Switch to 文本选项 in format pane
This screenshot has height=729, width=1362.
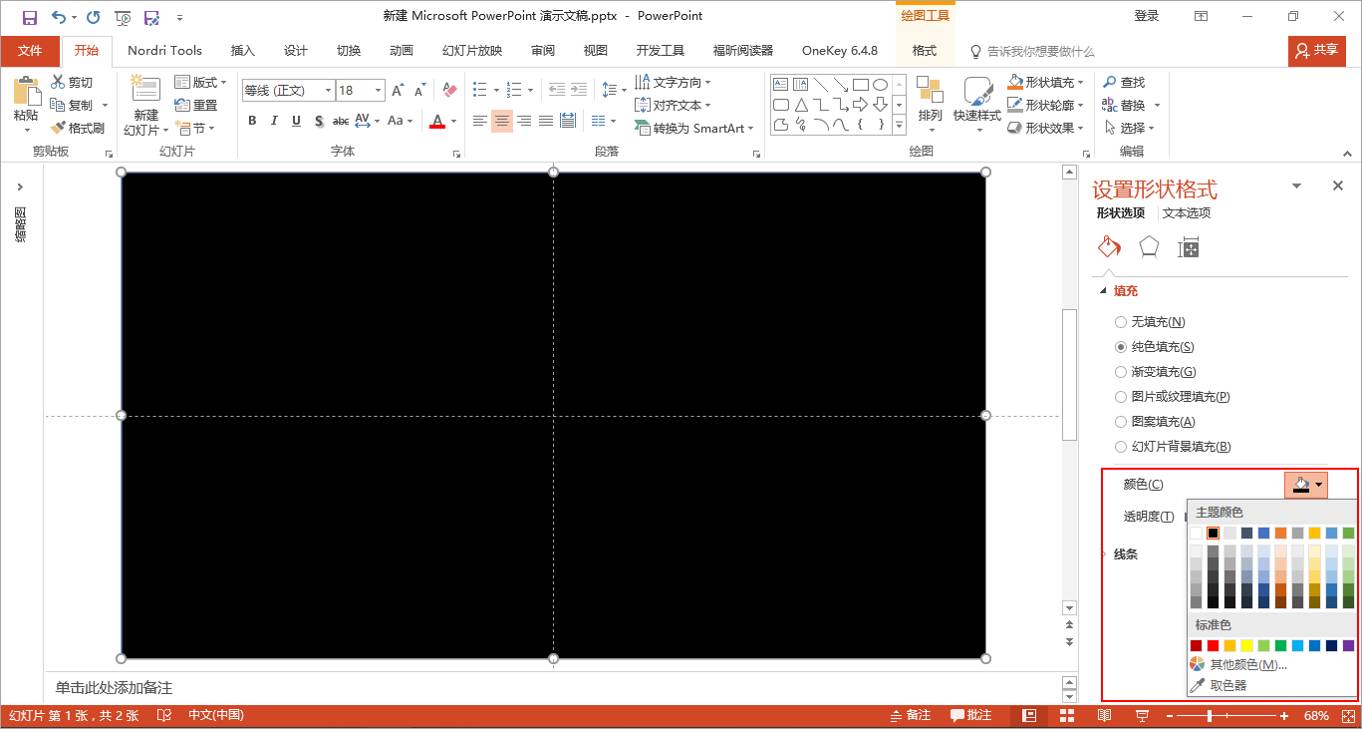click(x=1186, y=213)
